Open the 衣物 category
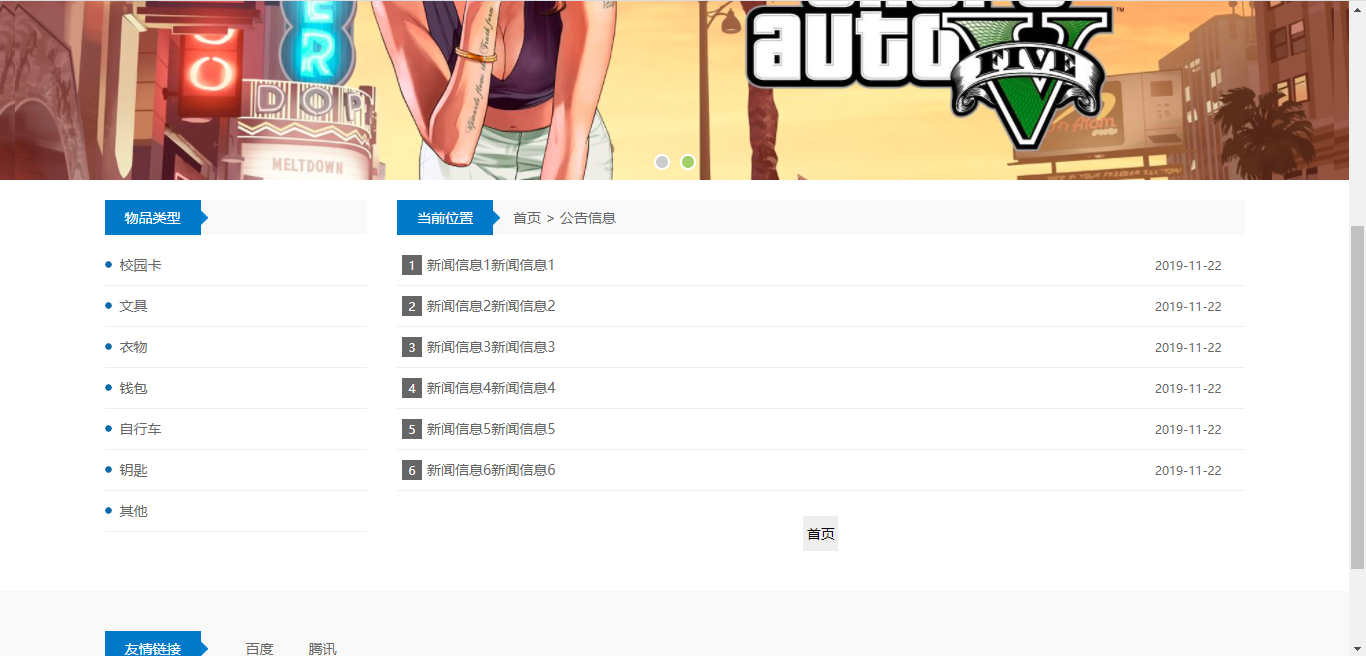This screenshot has height=656, width=1366. click(133, 347)
